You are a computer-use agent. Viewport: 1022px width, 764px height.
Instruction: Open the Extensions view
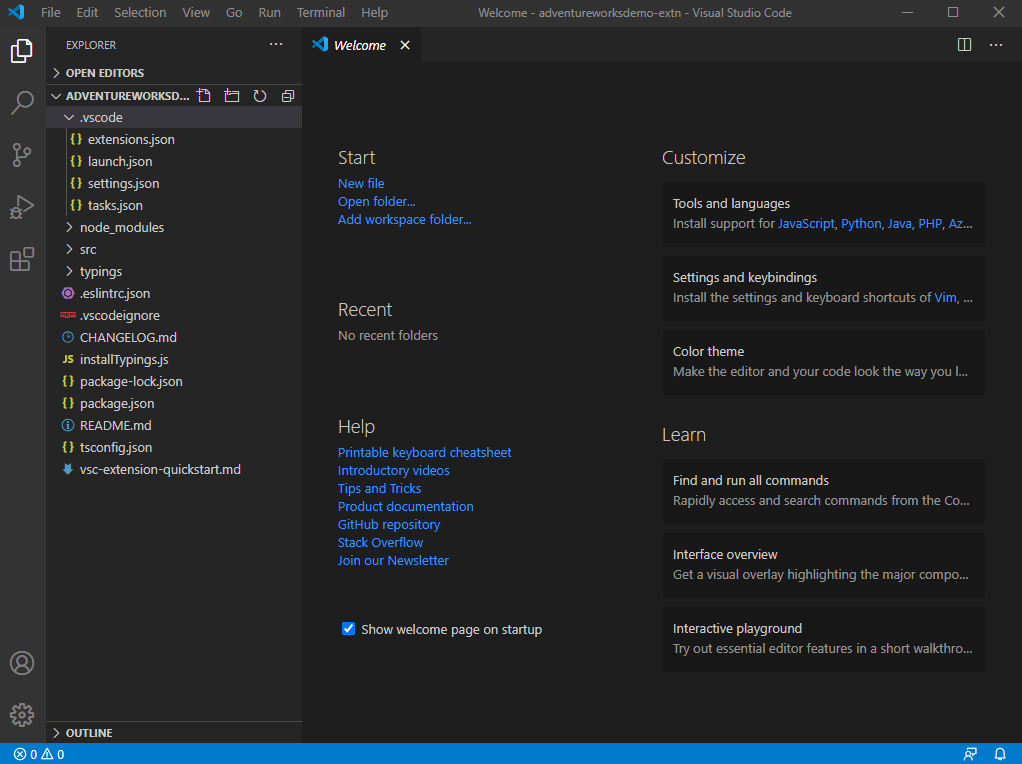22,260
